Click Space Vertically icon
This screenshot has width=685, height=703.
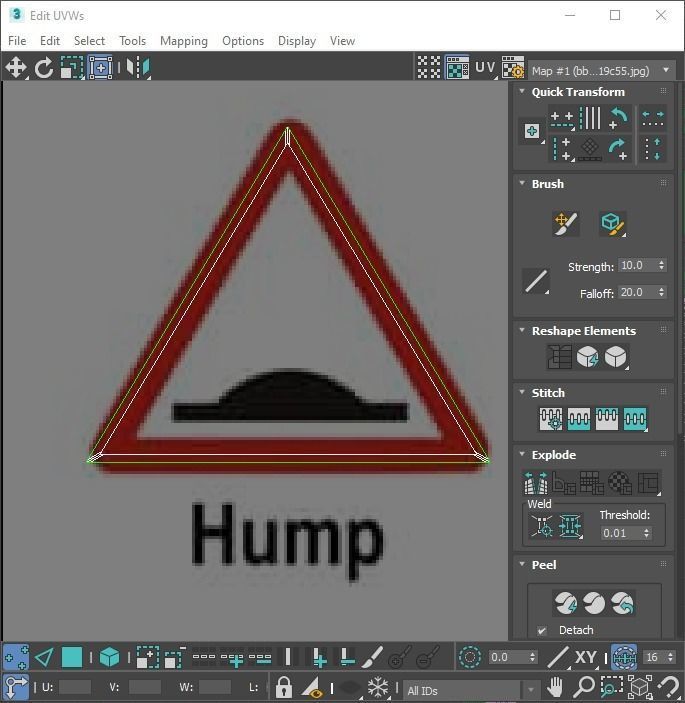pos(653,149)
